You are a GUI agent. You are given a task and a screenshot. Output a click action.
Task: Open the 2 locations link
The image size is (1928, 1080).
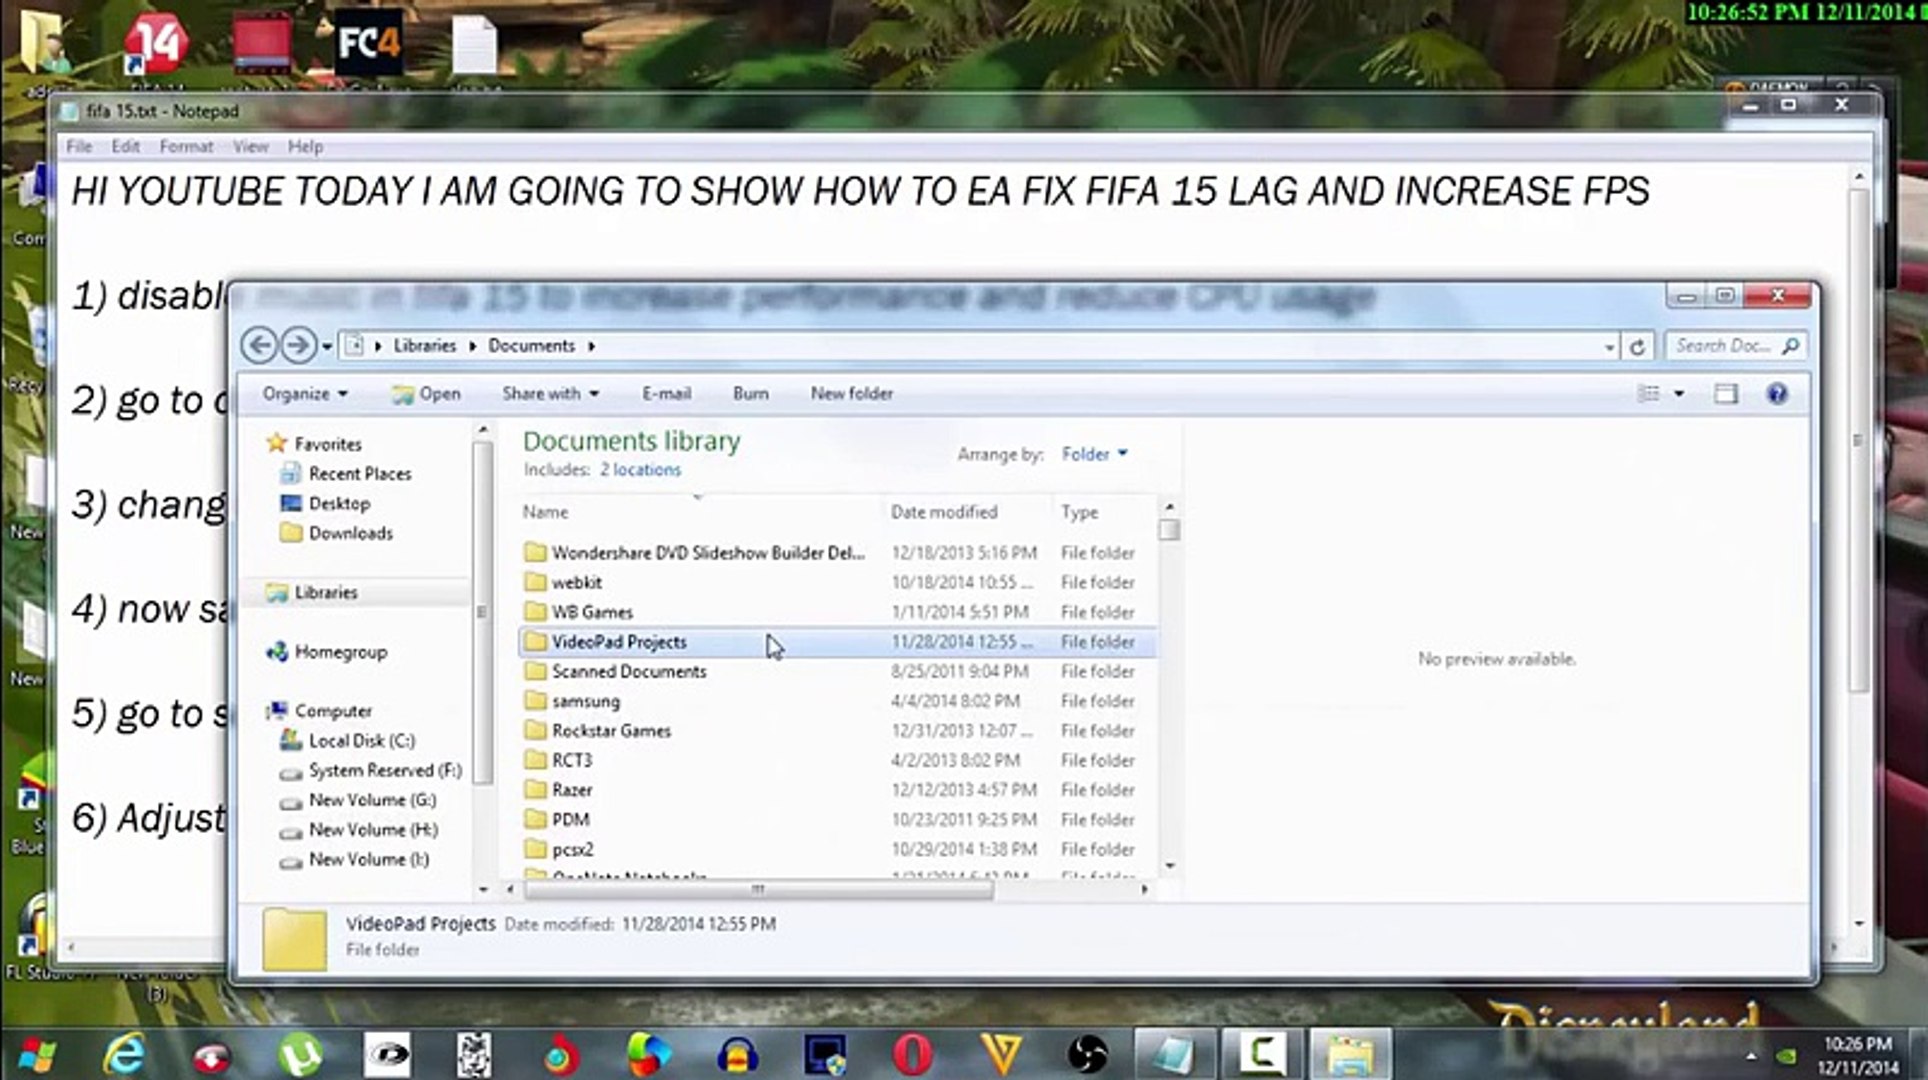640,470
